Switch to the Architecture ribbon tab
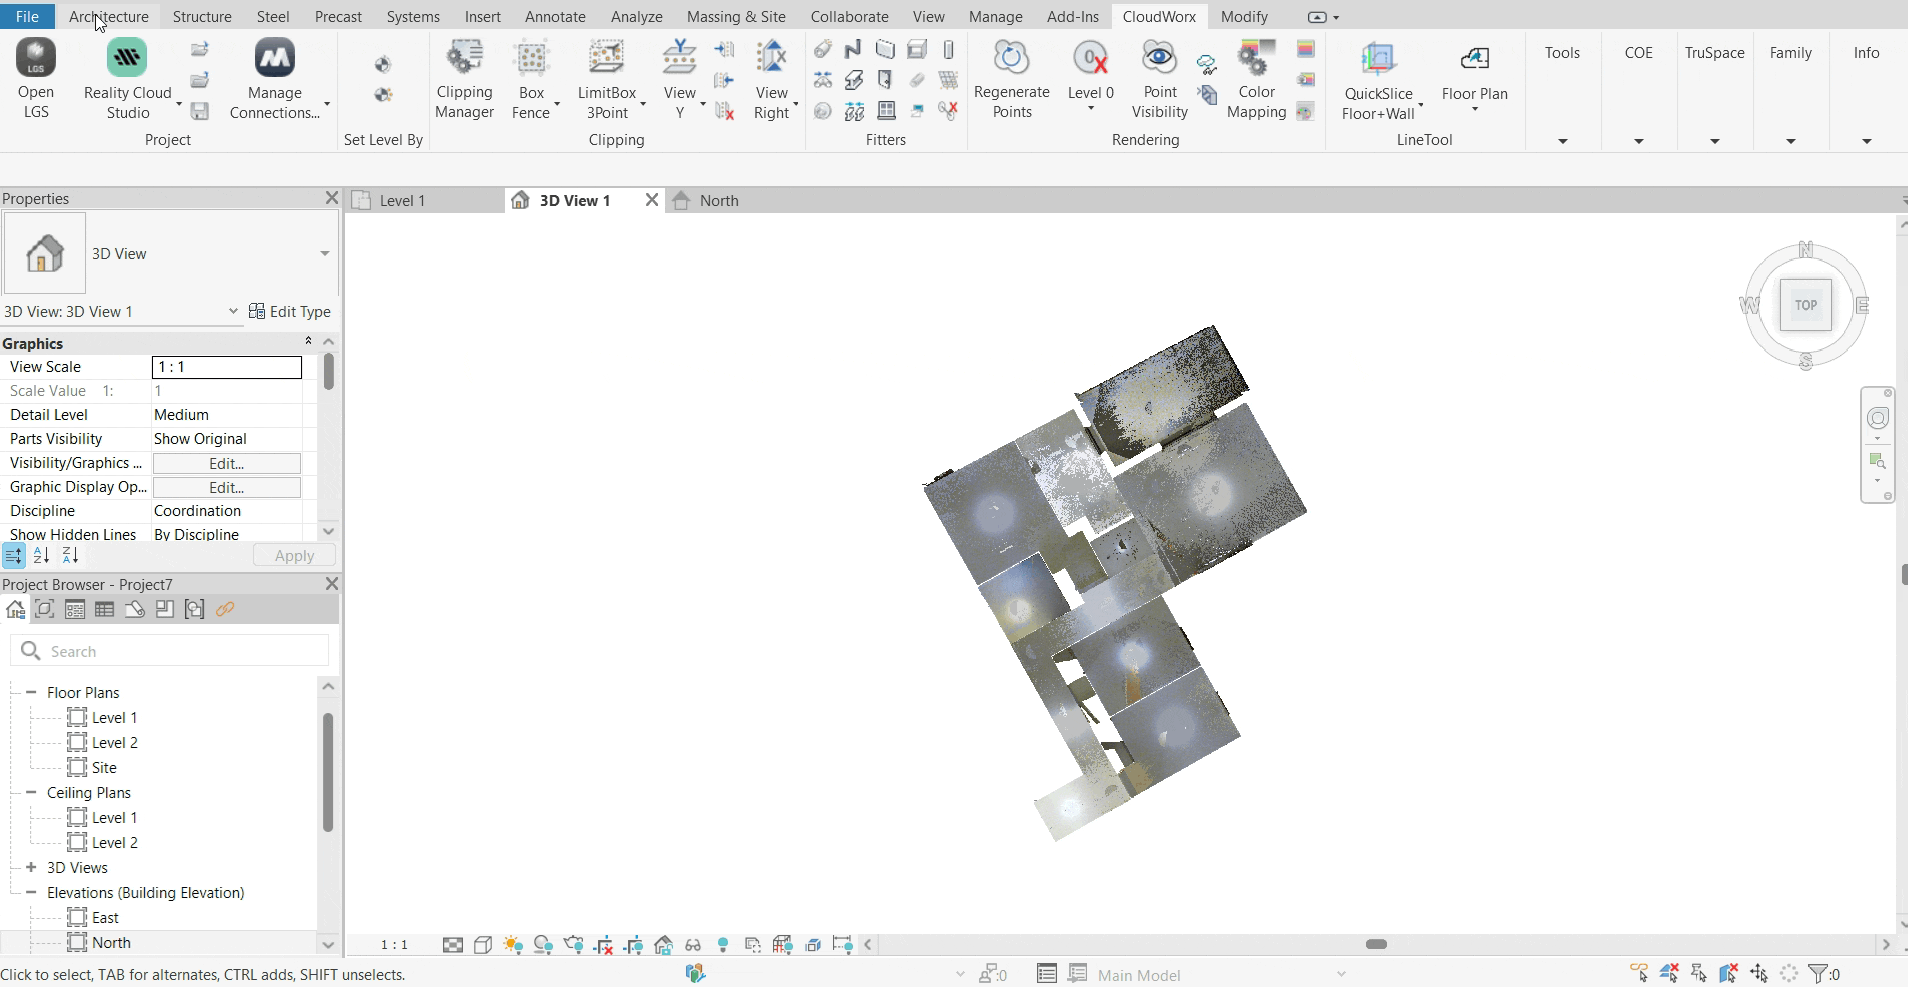Screen dimensions: 1908x987 pos(108,17)
